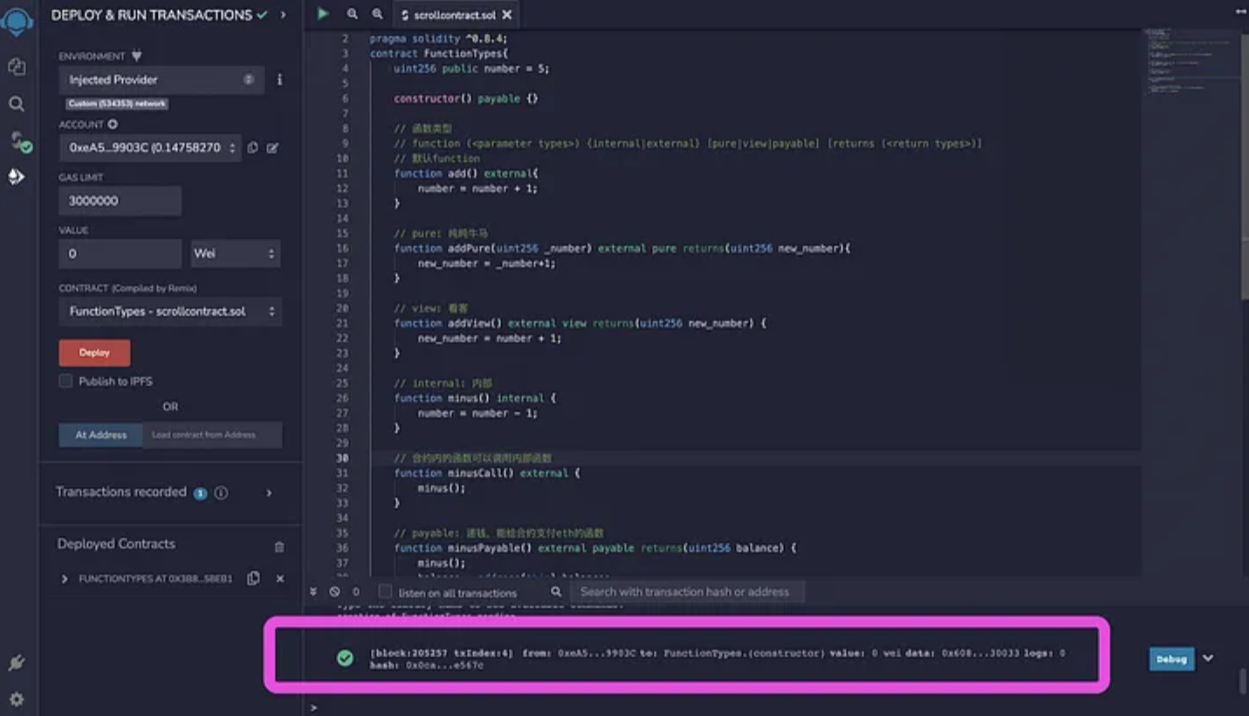Copy the deployed contract address
Image resolution: width=1249 pixels, height=716 pixels.
point(253,578)
